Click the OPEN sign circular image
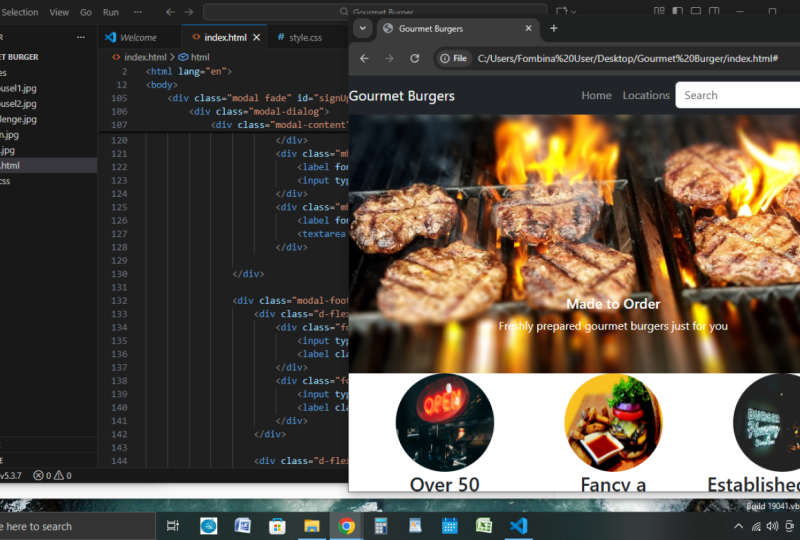800x540 pixels. click(444, 423)
